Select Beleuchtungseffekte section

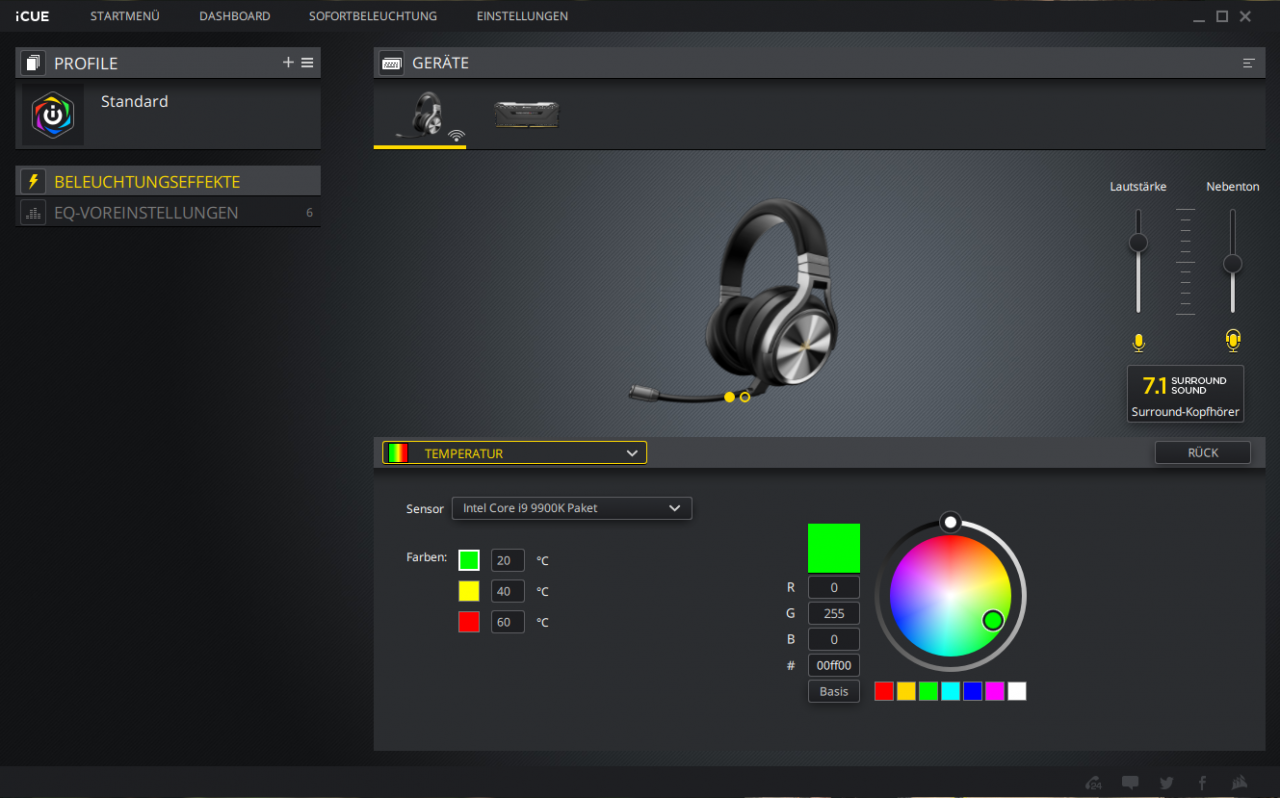coord(168,181)
